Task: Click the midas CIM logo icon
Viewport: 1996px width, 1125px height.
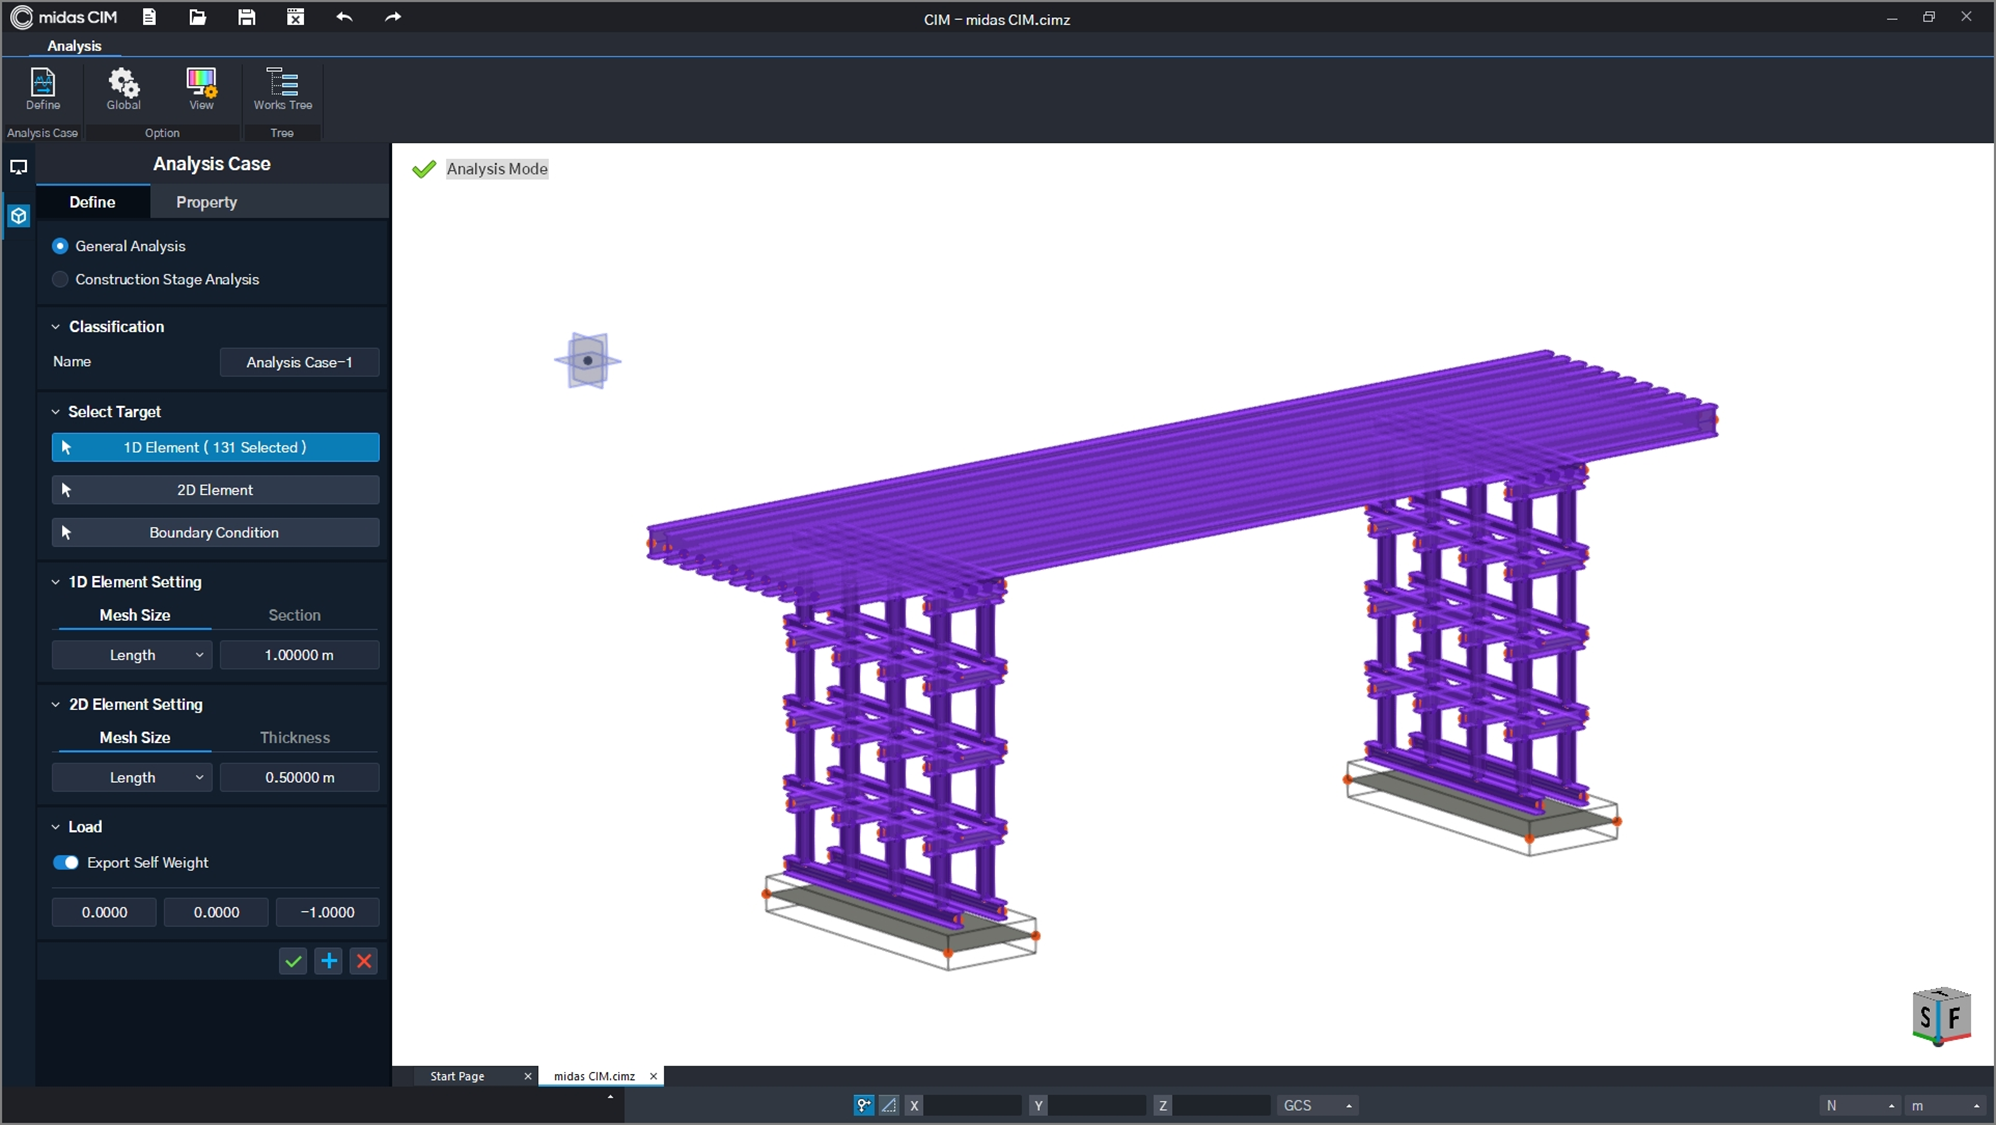Action: 22,17
